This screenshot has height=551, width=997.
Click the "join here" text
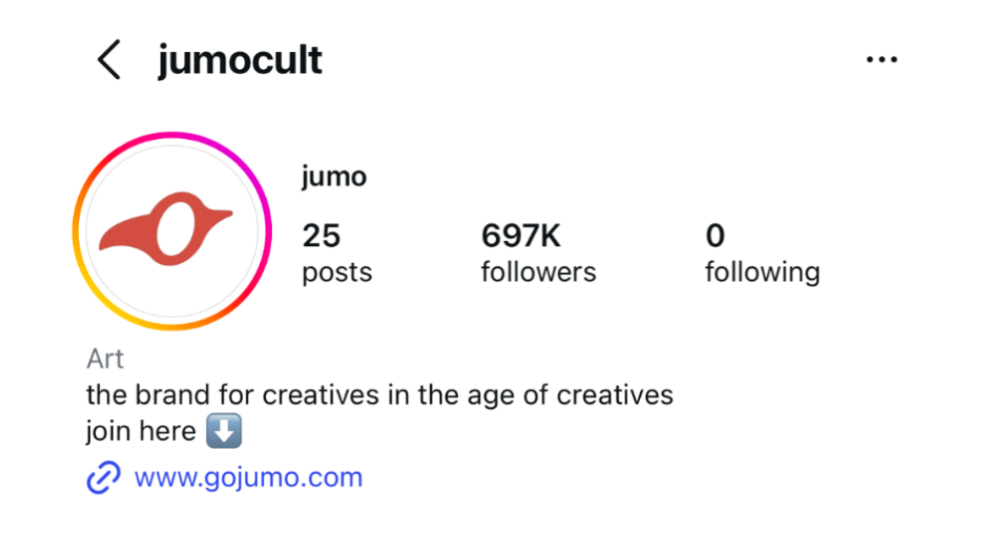click(x=140, y=433)
